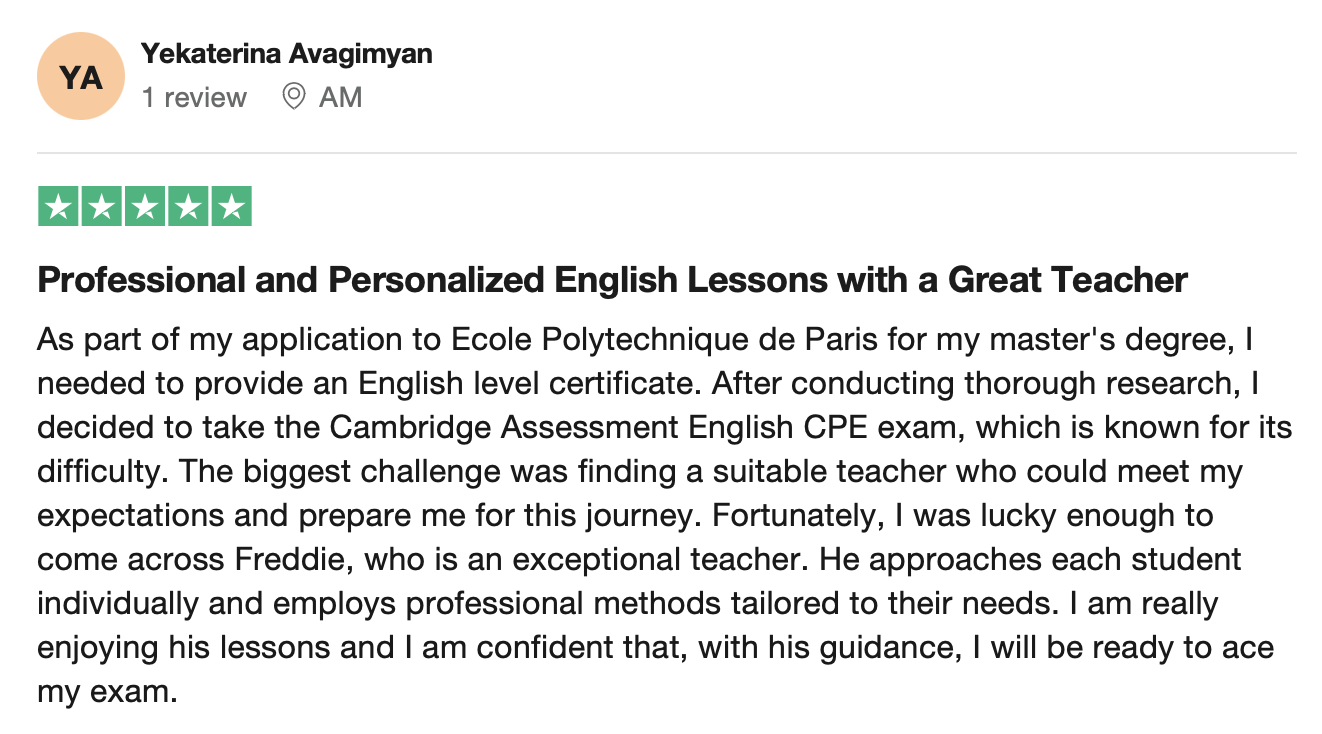This screenshot has height=734, width=1322.
Task: Click the horizontal divider under reviewer info
Action: [667, 153]
